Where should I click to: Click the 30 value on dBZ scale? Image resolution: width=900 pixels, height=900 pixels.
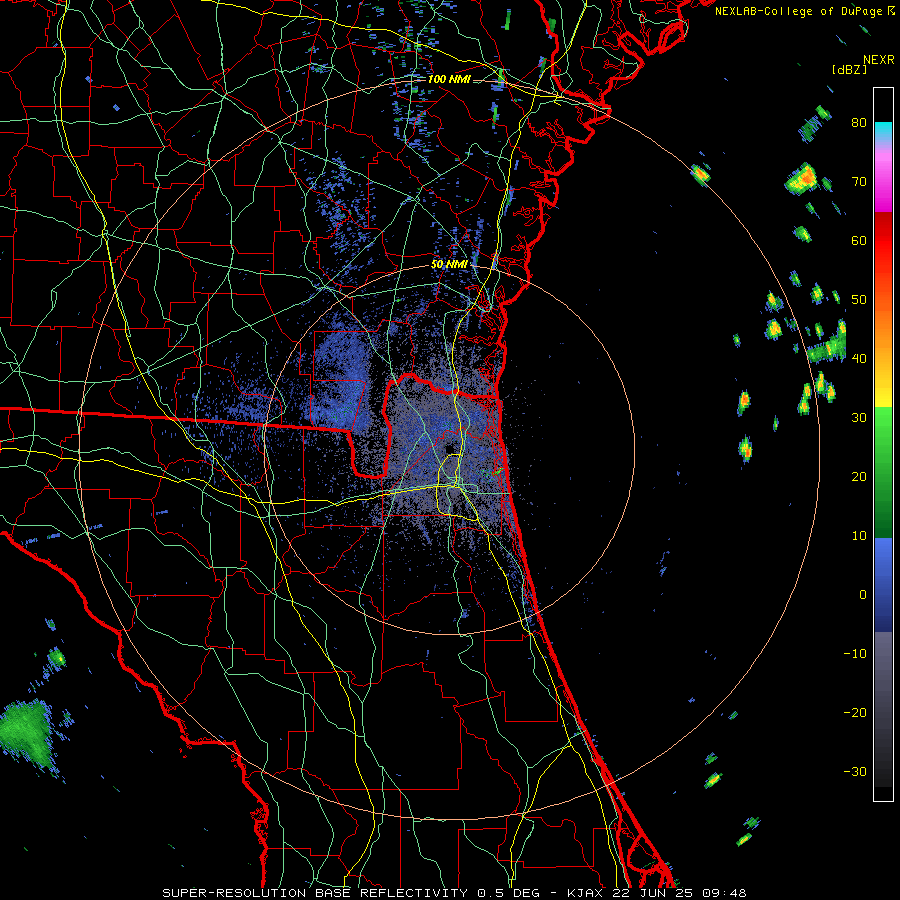click(x=859, y=417)
